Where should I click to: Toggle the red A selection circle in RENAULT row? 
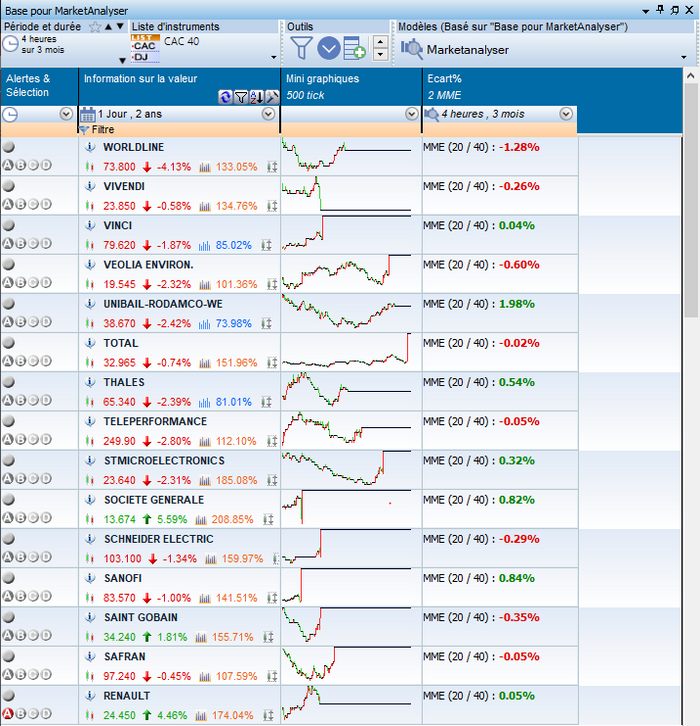[x=8, y=713]
